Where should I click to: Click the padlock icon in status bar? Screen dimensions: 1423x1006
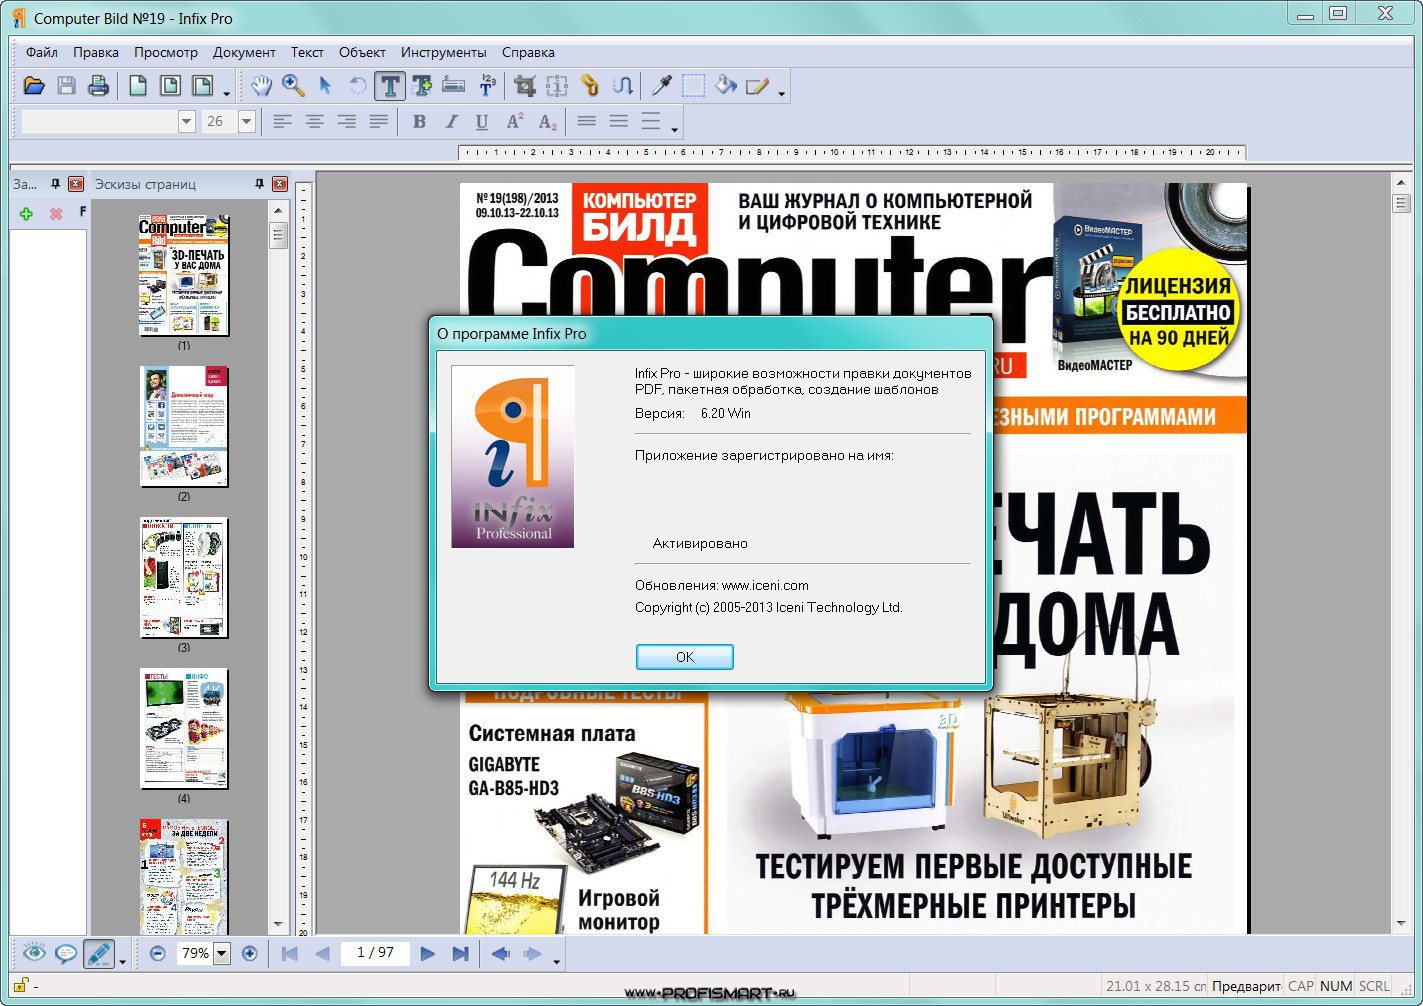coord(20,985)
